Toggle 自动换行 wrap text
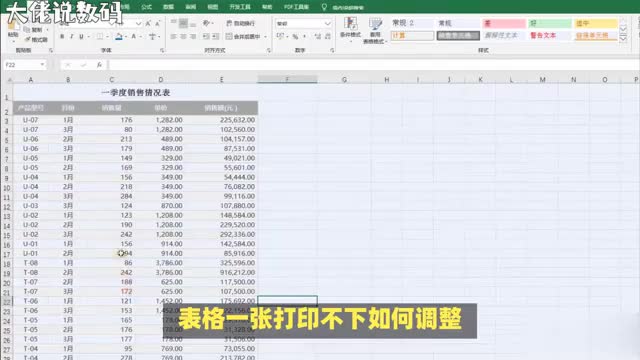Image resolution: width=640 pixels, height=360 pixels. click(240, 23)
